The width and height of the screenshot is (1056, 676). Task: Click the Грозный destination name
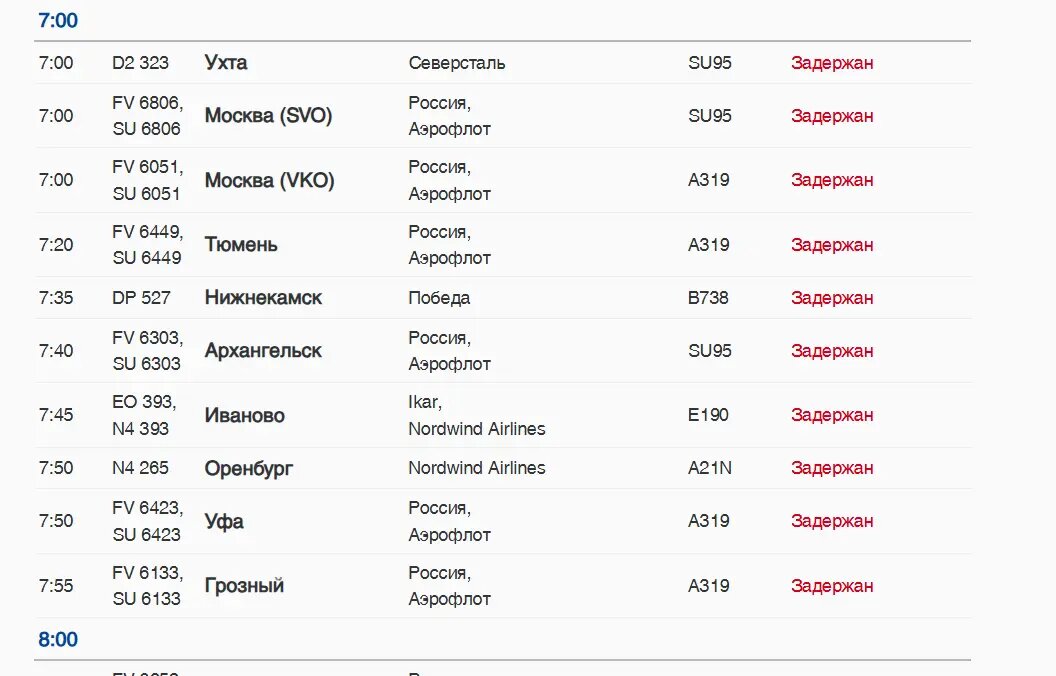[x=244, y=586]
